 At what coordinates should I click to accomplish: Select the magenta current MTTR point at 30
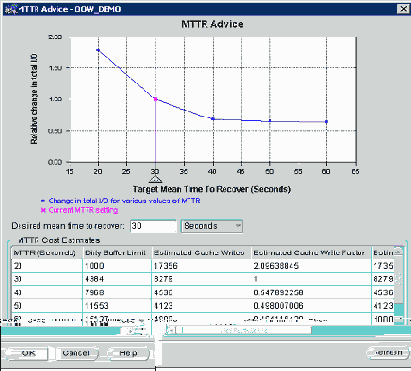[155, 99]
